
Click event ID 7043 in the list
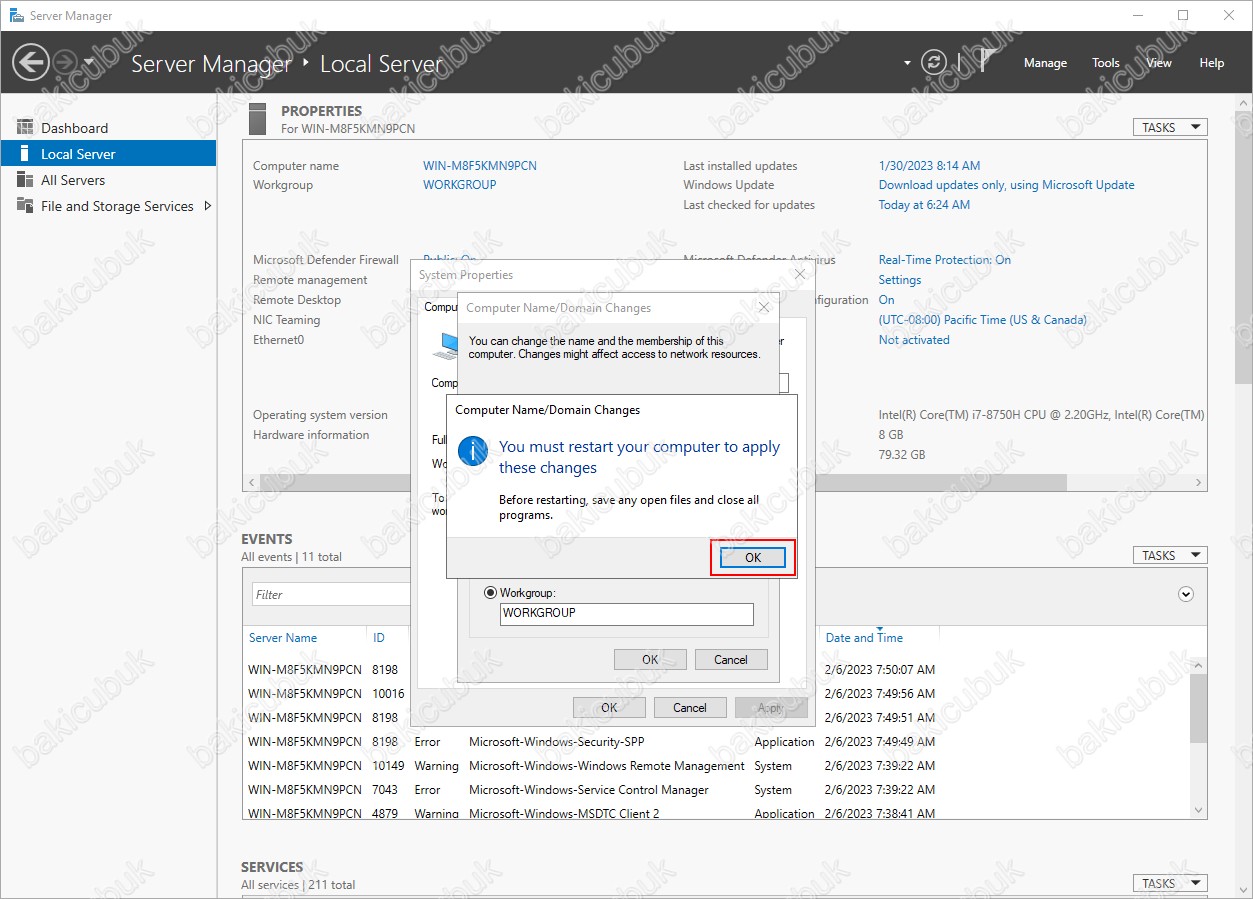(x=385, y=790)
